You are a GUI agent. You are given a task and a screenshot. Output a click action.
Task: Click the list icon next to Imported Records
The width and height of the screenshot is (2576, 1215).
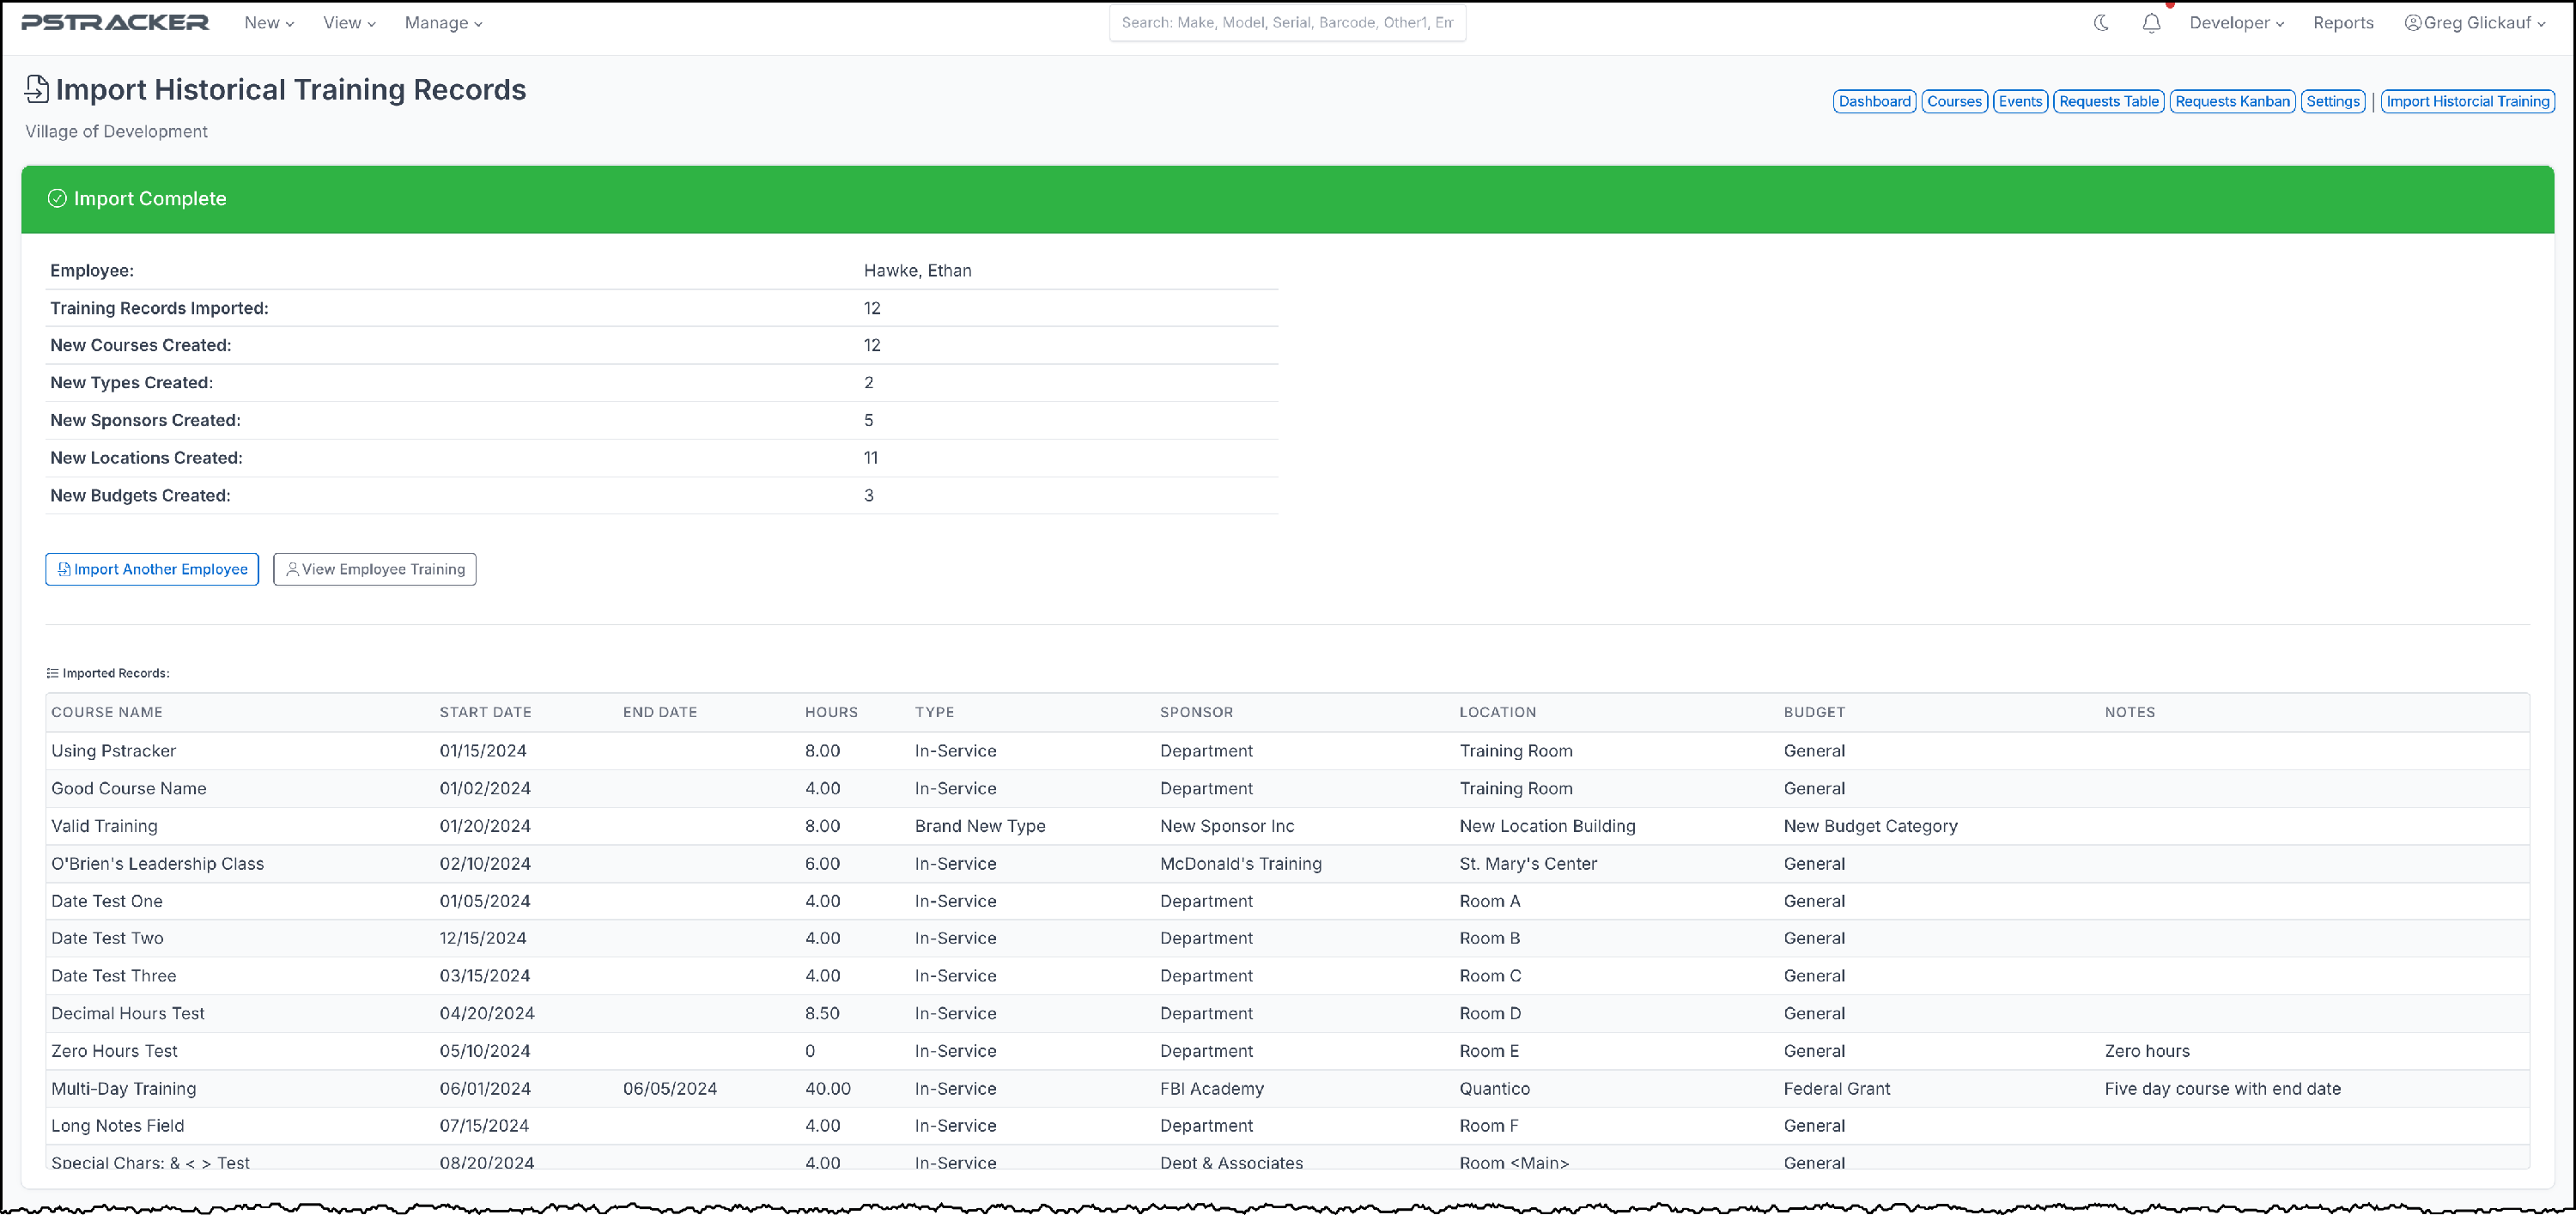tap(52, 673)
